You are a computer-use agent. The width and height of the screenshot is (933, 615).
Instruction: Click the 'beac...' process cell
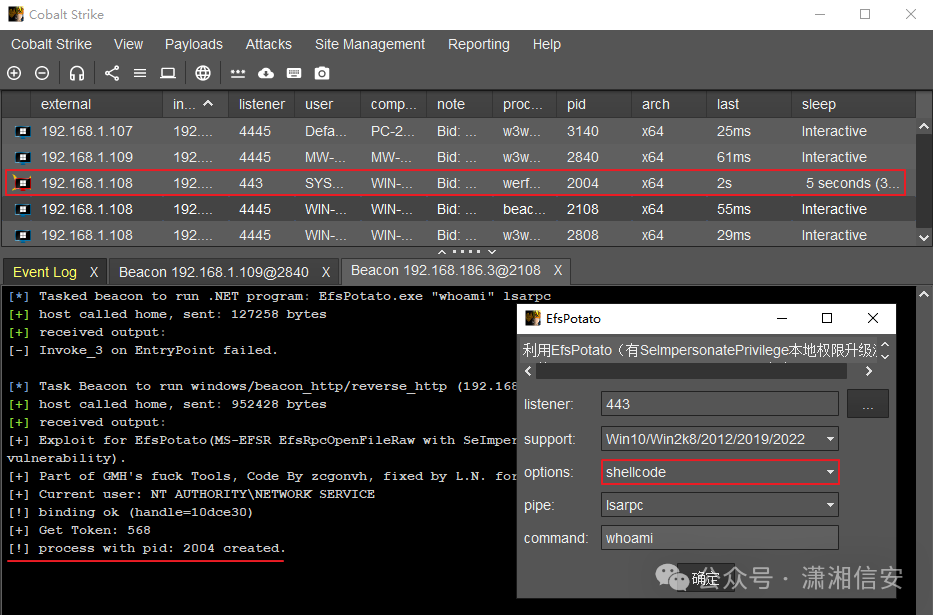(525, 209)
